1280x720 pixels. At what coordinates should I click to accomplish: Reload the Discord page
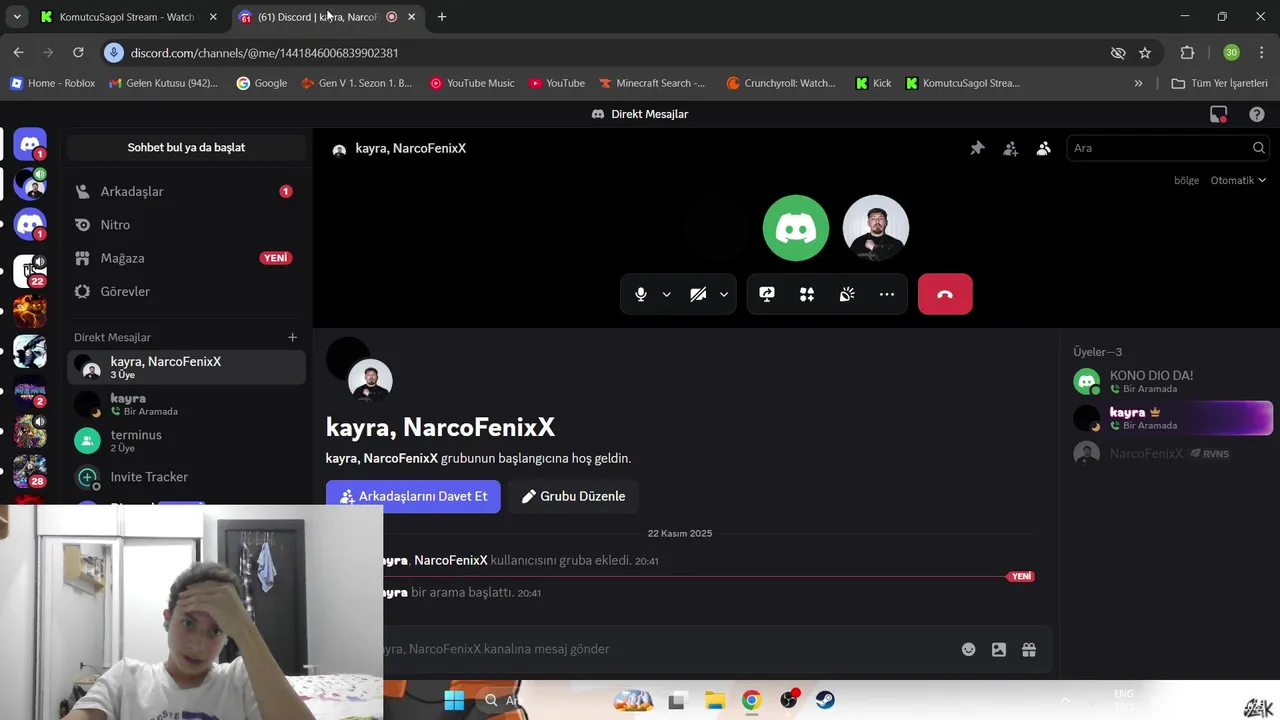(78, 53)
